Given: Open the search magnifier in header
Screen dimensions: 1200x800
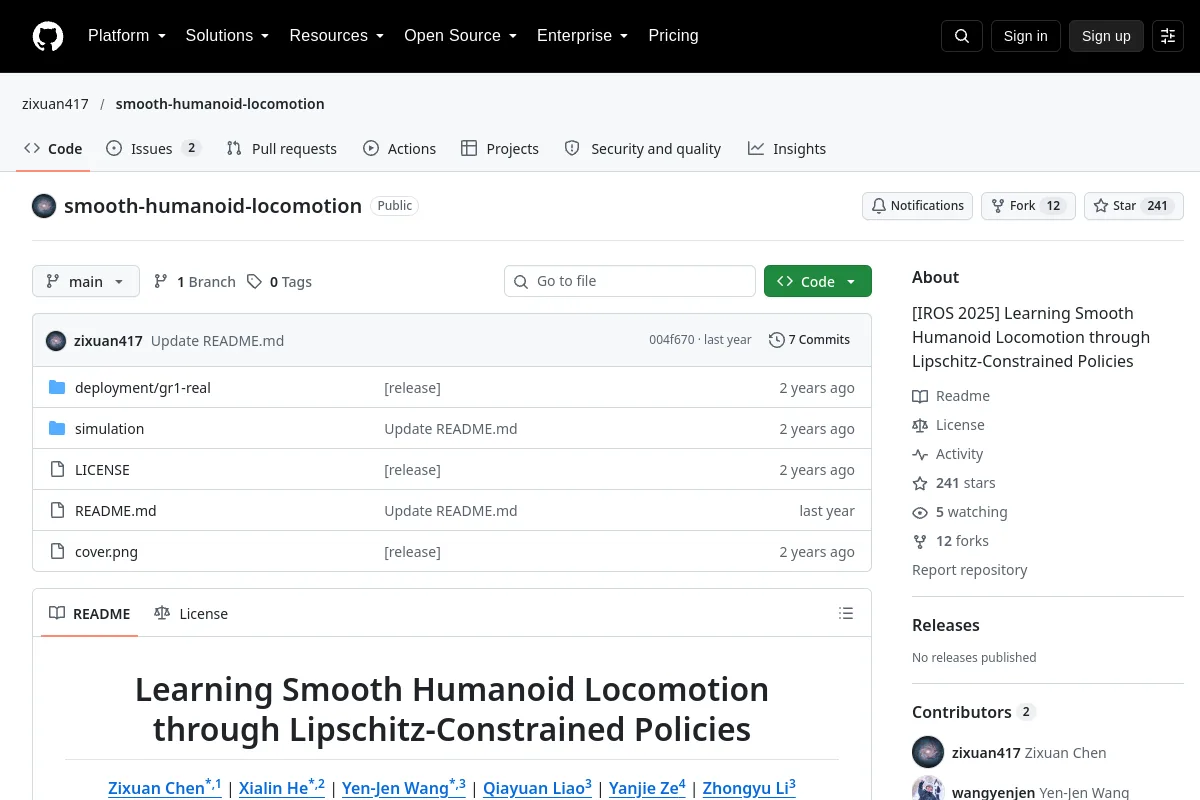Looking at the screenshot, I should (962, 36).
